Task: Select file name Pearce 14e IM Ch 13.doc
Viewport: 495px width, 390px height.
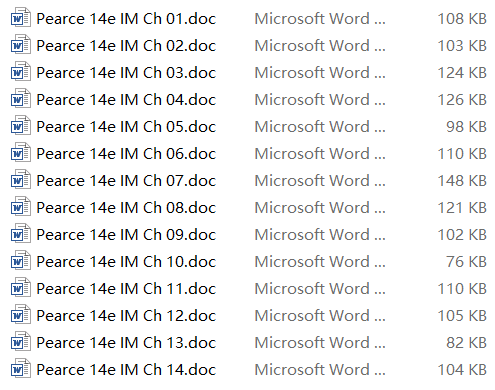Action: coord(126,343)
